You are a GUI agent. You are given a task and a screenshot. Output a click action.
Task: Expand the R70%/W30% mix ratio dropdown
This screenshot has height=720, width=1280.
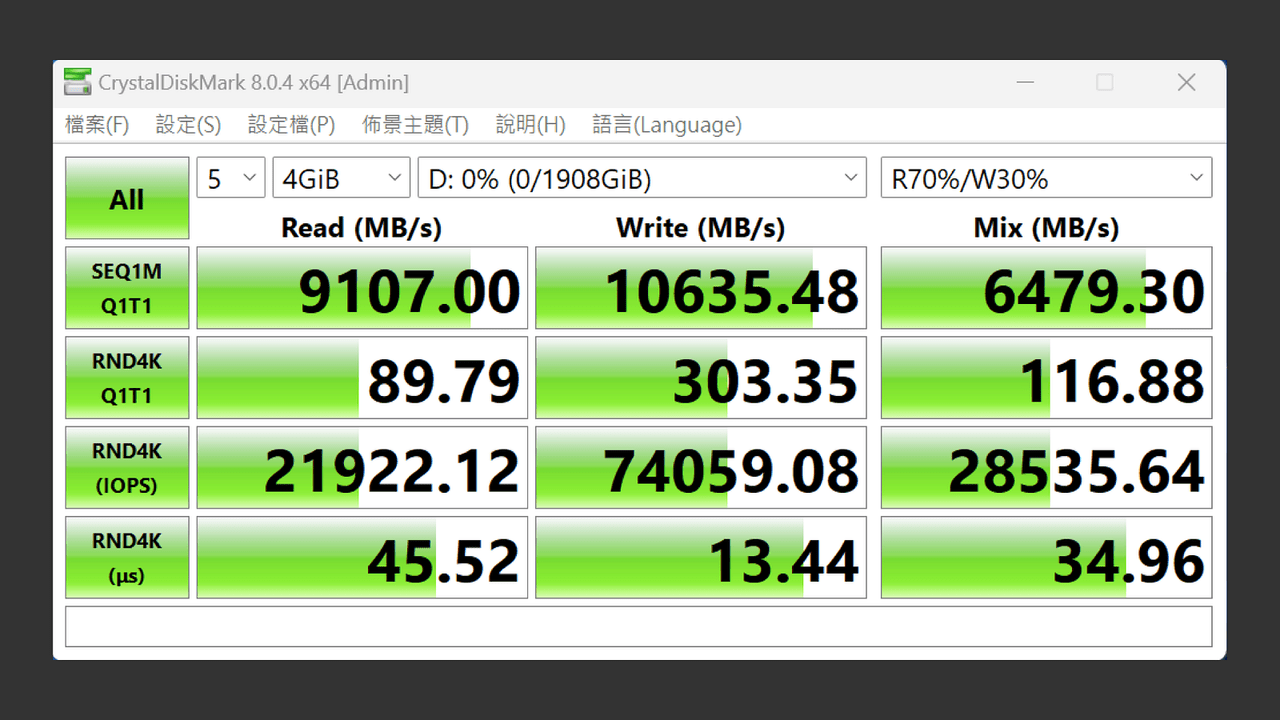click(x=1046, y=178)
